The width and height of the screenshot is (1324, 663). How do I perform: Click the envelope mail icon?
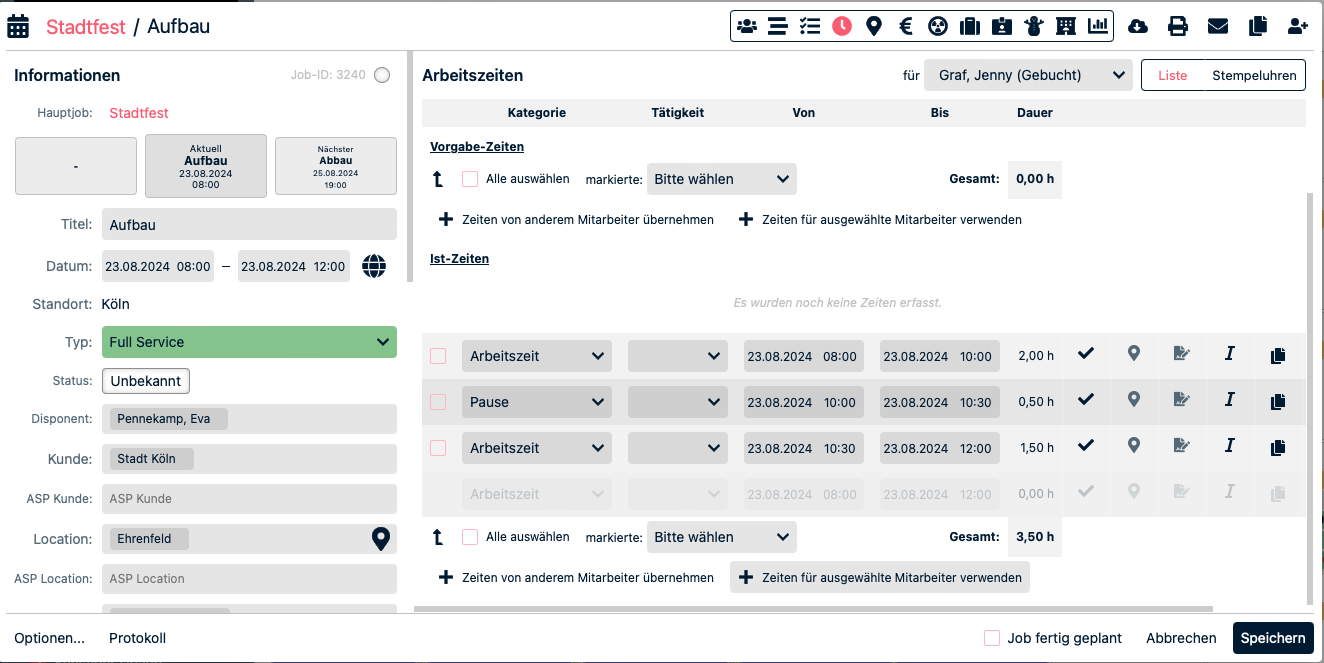pos(1217,27)
